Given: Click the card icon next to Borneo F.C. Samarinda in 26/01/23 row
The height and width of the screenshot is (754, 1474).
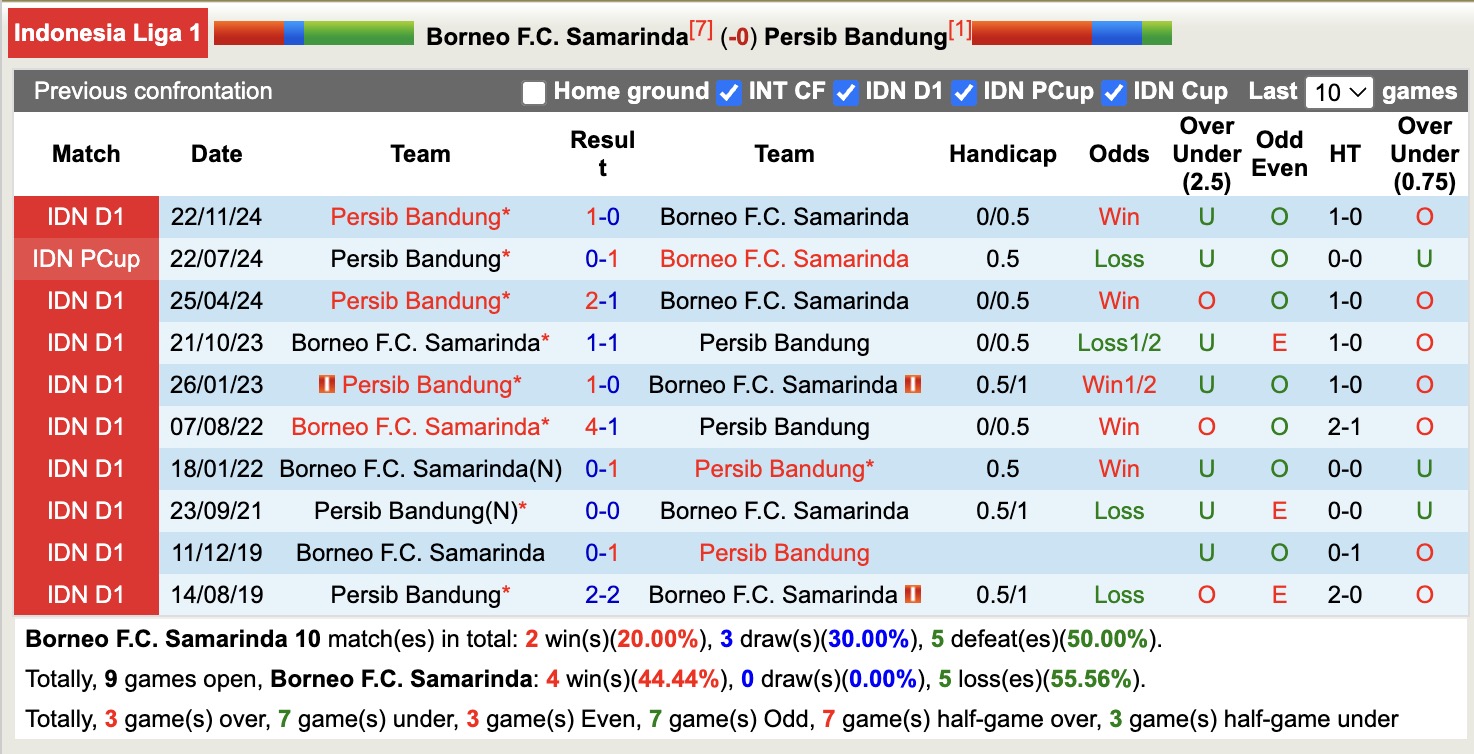Looking at the screenshot, I should [x=911, y=384].
